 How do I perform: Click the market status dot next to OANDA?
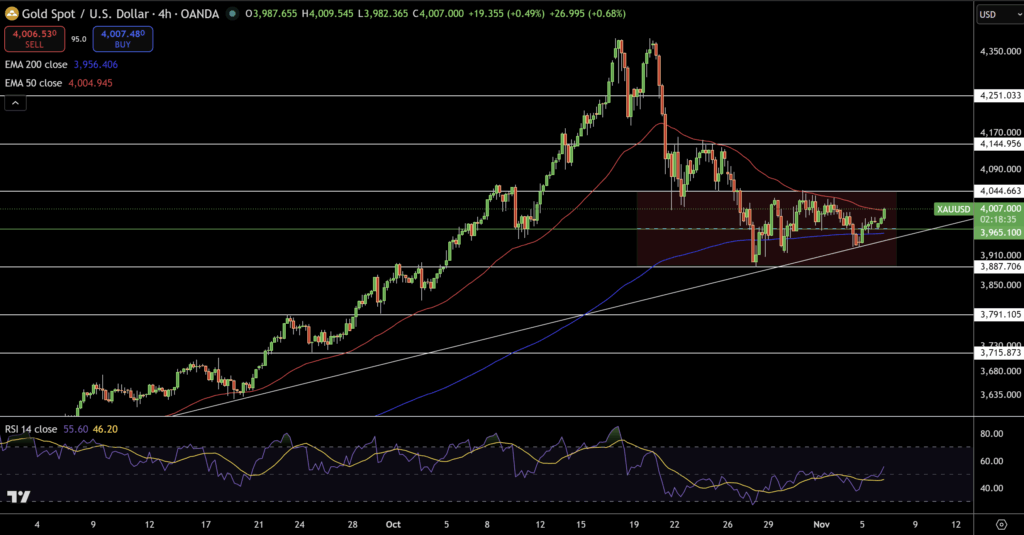click(232, 14)
